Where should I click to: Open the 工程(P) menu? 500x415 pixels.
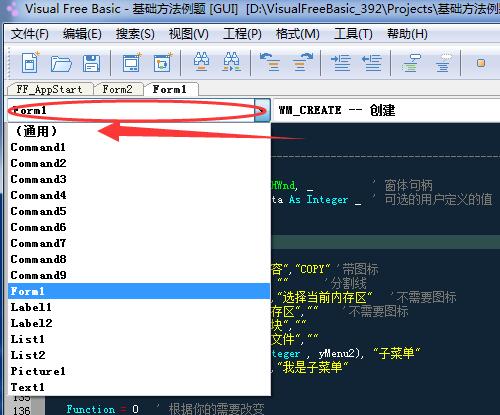pos(242,34)
